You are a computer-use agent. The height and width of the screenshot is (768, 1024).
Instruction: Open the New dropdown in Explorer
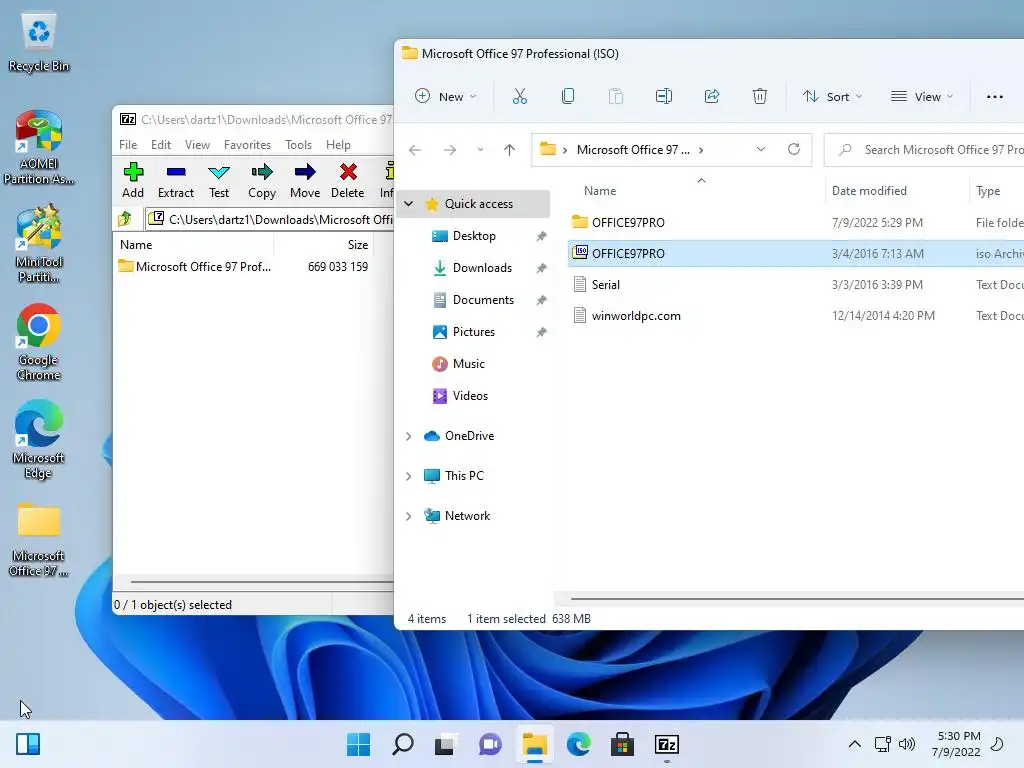(446, 97)
